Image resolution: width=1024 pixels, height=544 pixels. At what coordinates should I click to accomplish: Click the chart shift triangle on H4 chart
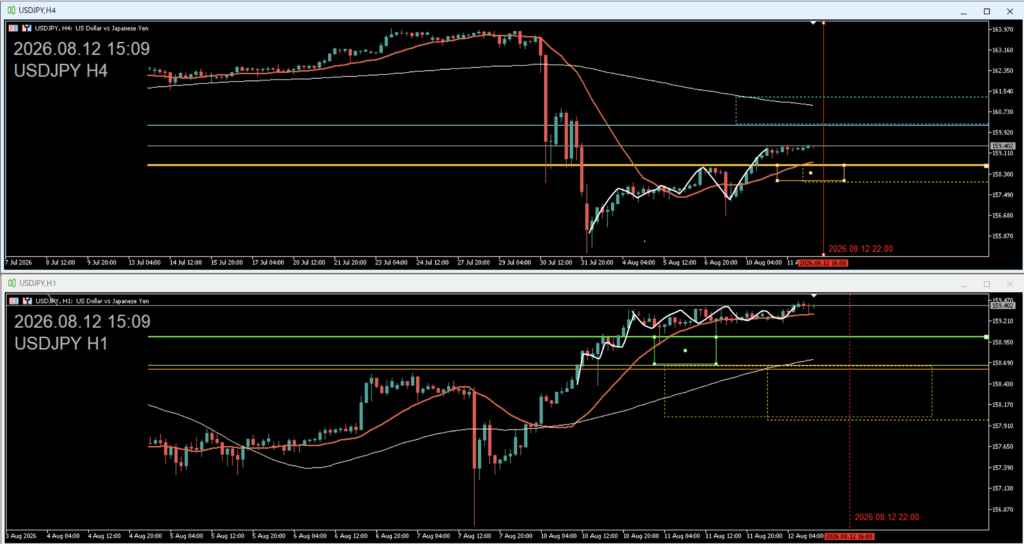pyautogui.click(x=813, y=23)
